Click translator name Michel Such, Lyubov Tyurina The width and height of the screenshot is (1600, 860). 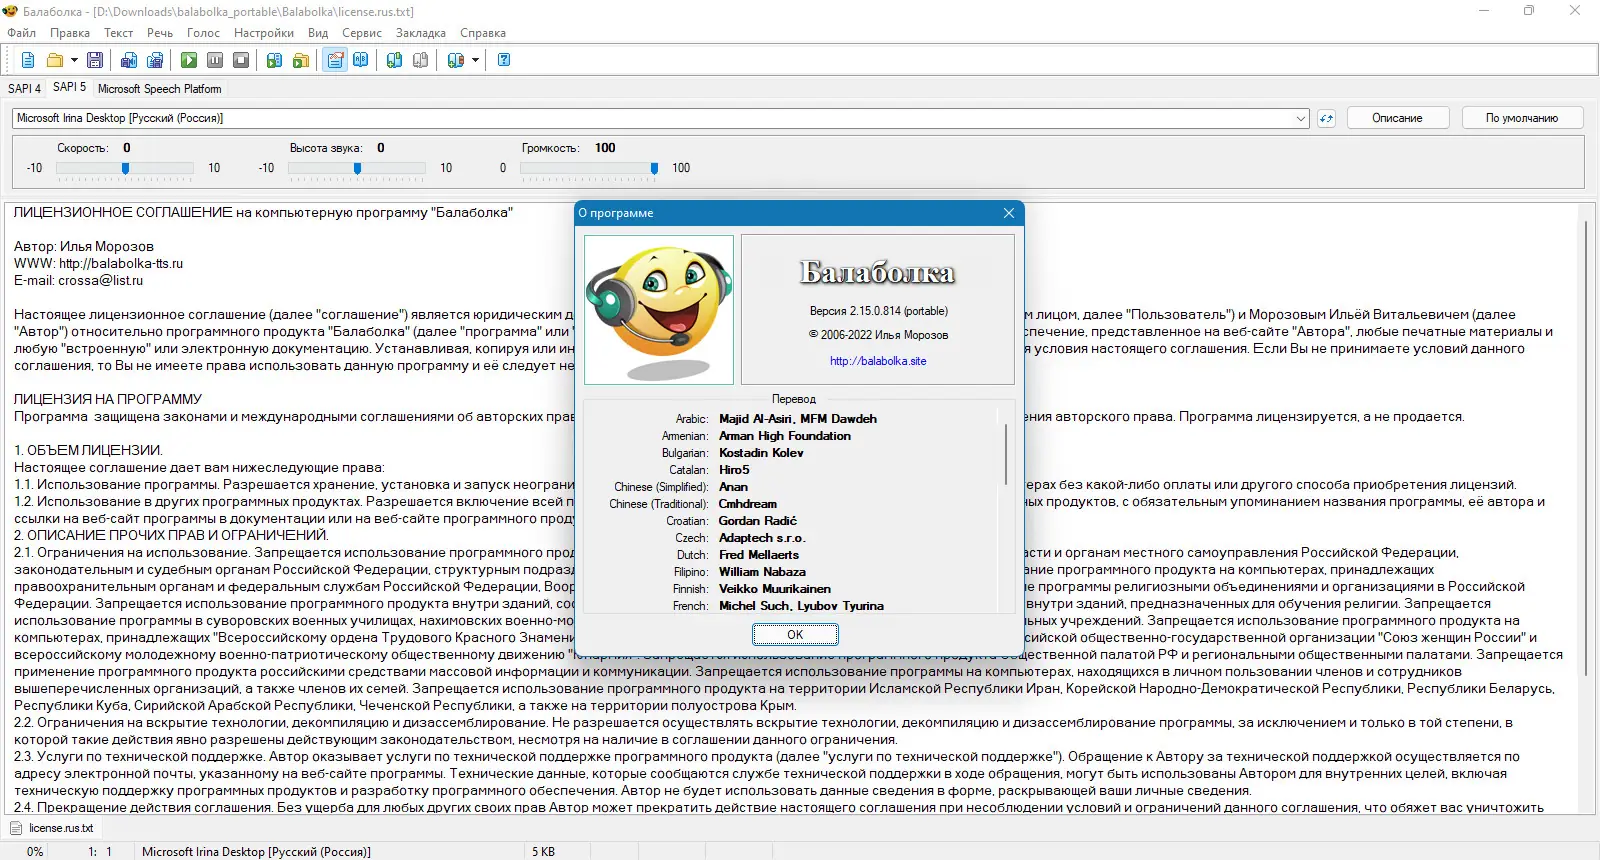click(x=801, y=606)
